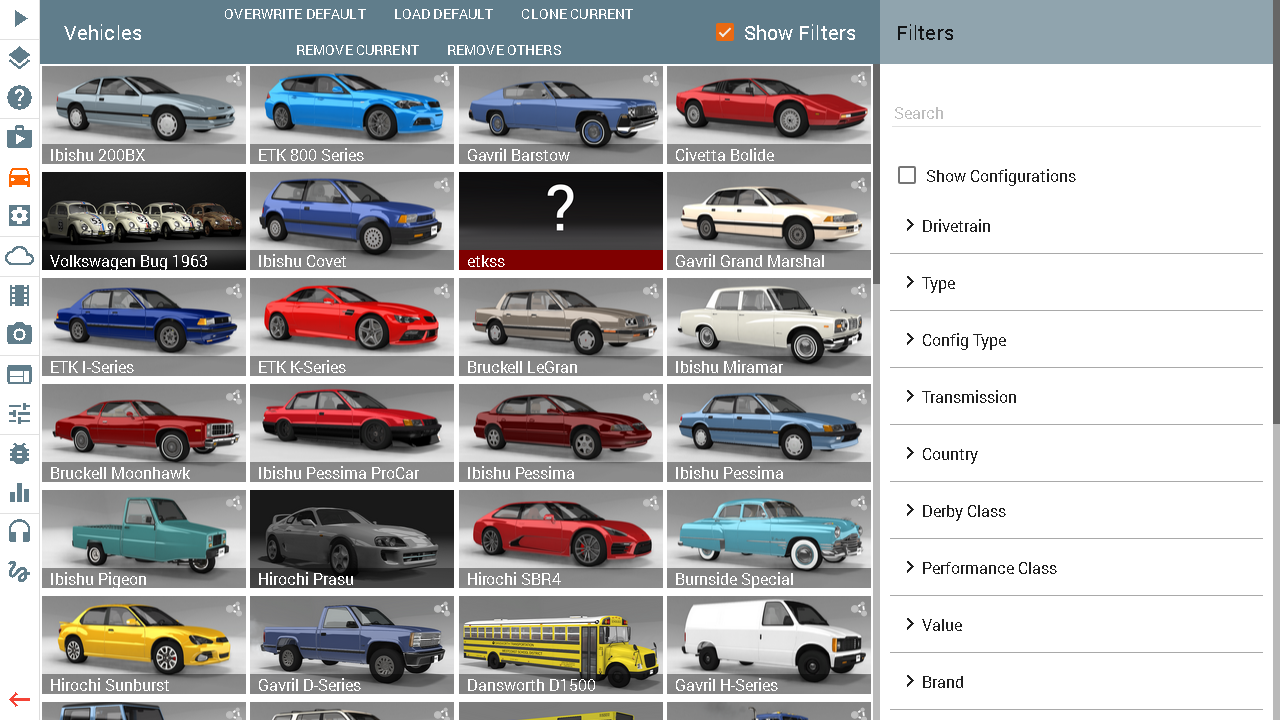This screenshot has width=1280, height=720.
Task: Click the squiggly line icon in the sidebar
Action: (x=20, y=571)
